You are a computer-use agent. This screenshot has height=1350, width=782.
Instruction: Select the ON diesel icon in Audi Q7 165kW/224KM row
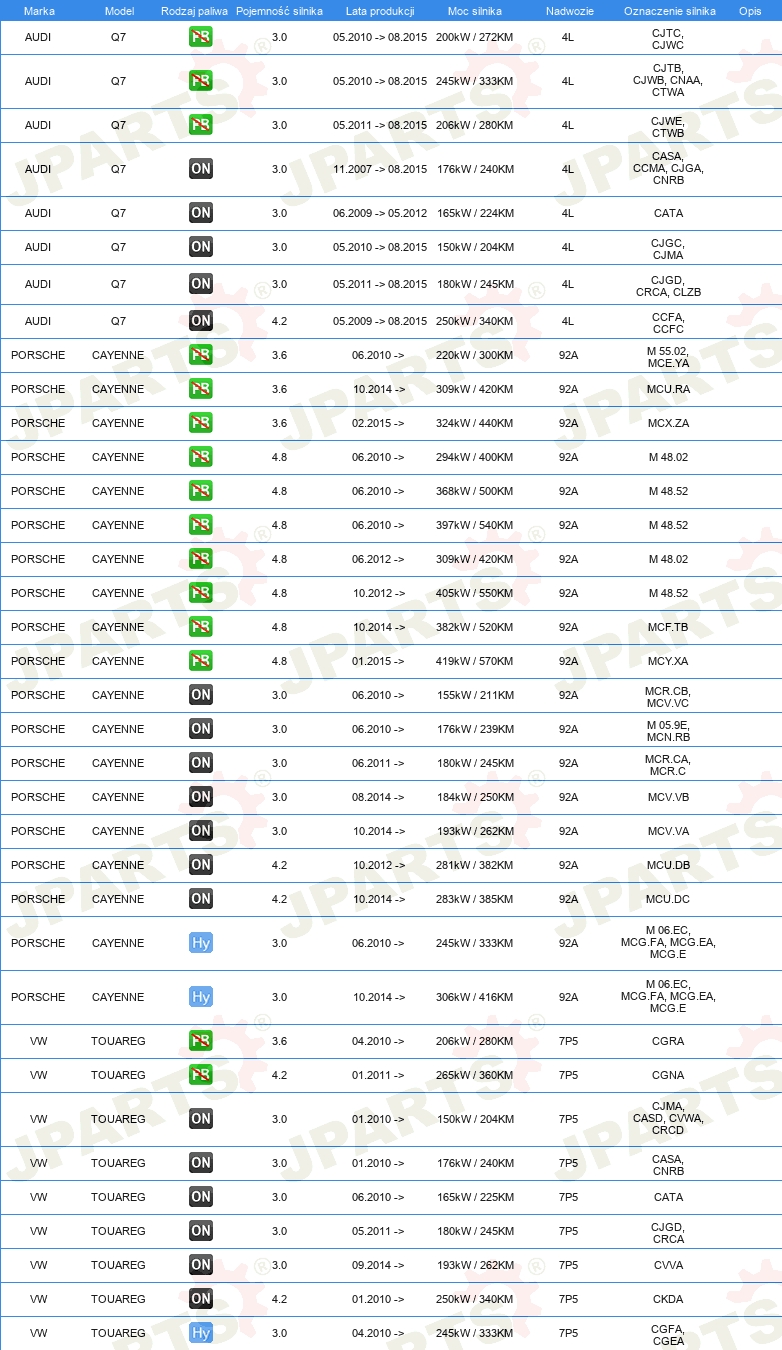tap(201, 213)
